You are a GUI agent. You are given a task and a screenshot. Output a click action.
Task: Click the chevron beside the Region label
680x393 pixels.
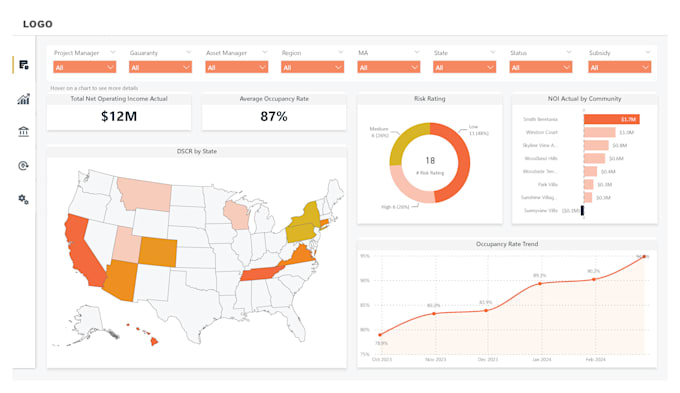pos(340,52)
